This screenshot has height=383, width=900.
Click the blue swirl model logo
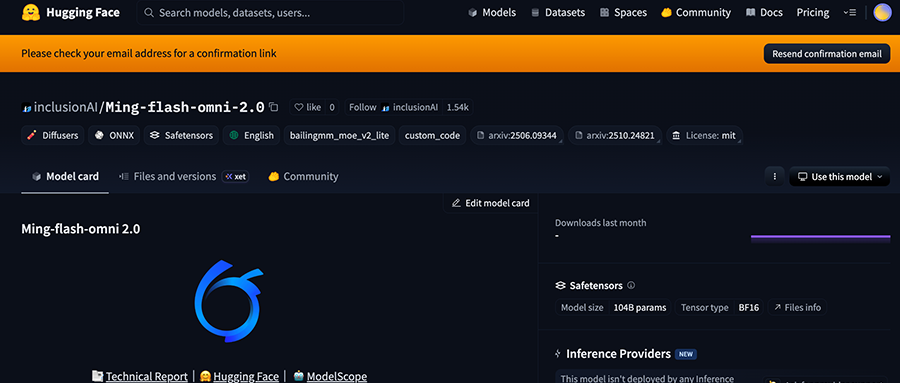pyautogui.click(x=228, y=301)
